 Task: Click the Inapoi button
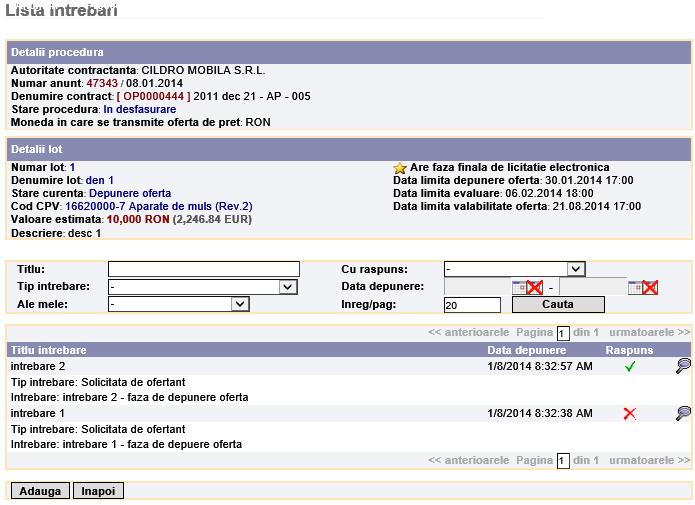[x=98, y=491]
